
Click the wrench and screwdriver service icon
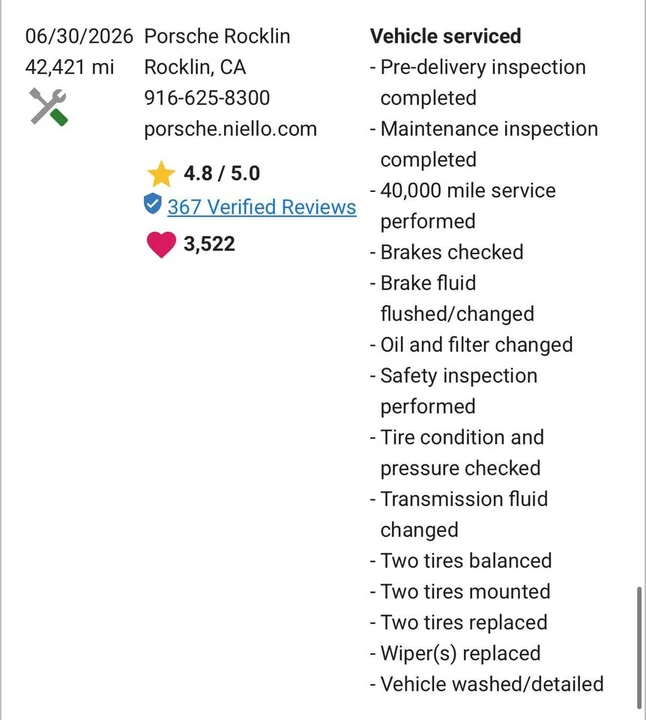click(49, 107)
